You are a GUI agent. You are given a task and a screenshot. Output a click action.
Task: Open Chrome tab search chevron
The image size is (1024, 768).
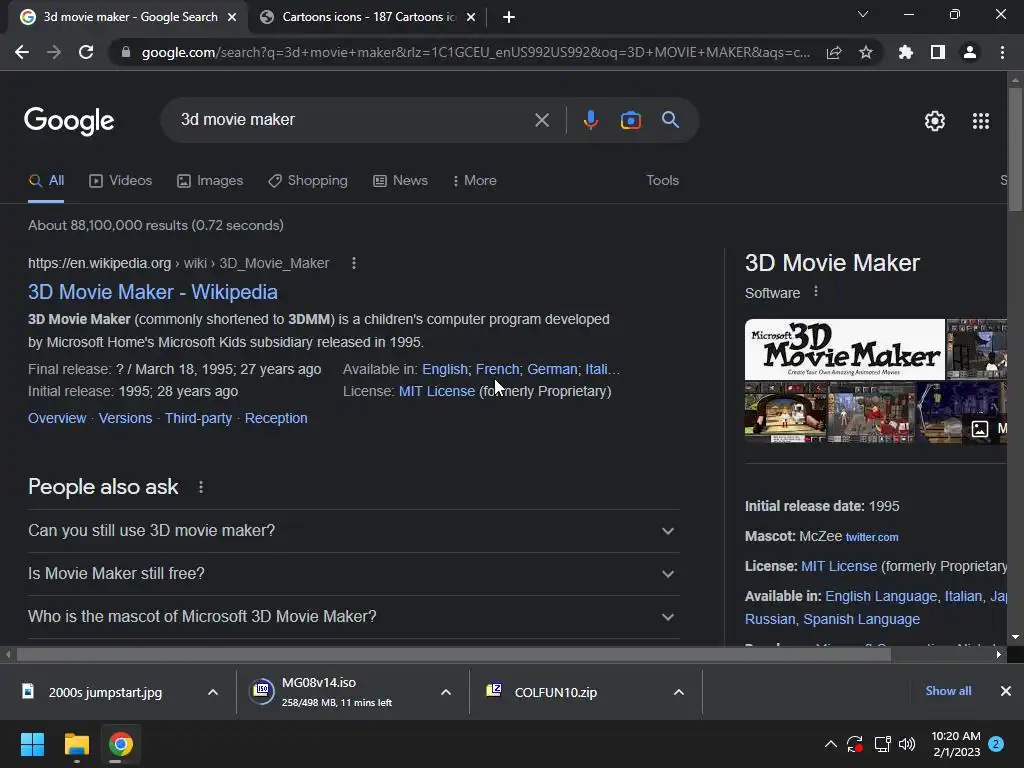(863, 14)
